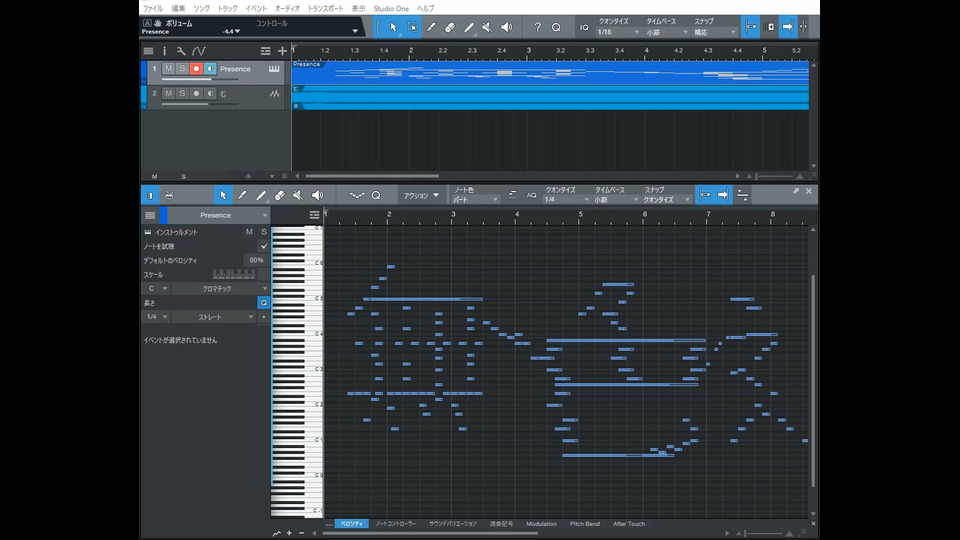Pick the Eraser tool in top toolbar

point(450,27)
